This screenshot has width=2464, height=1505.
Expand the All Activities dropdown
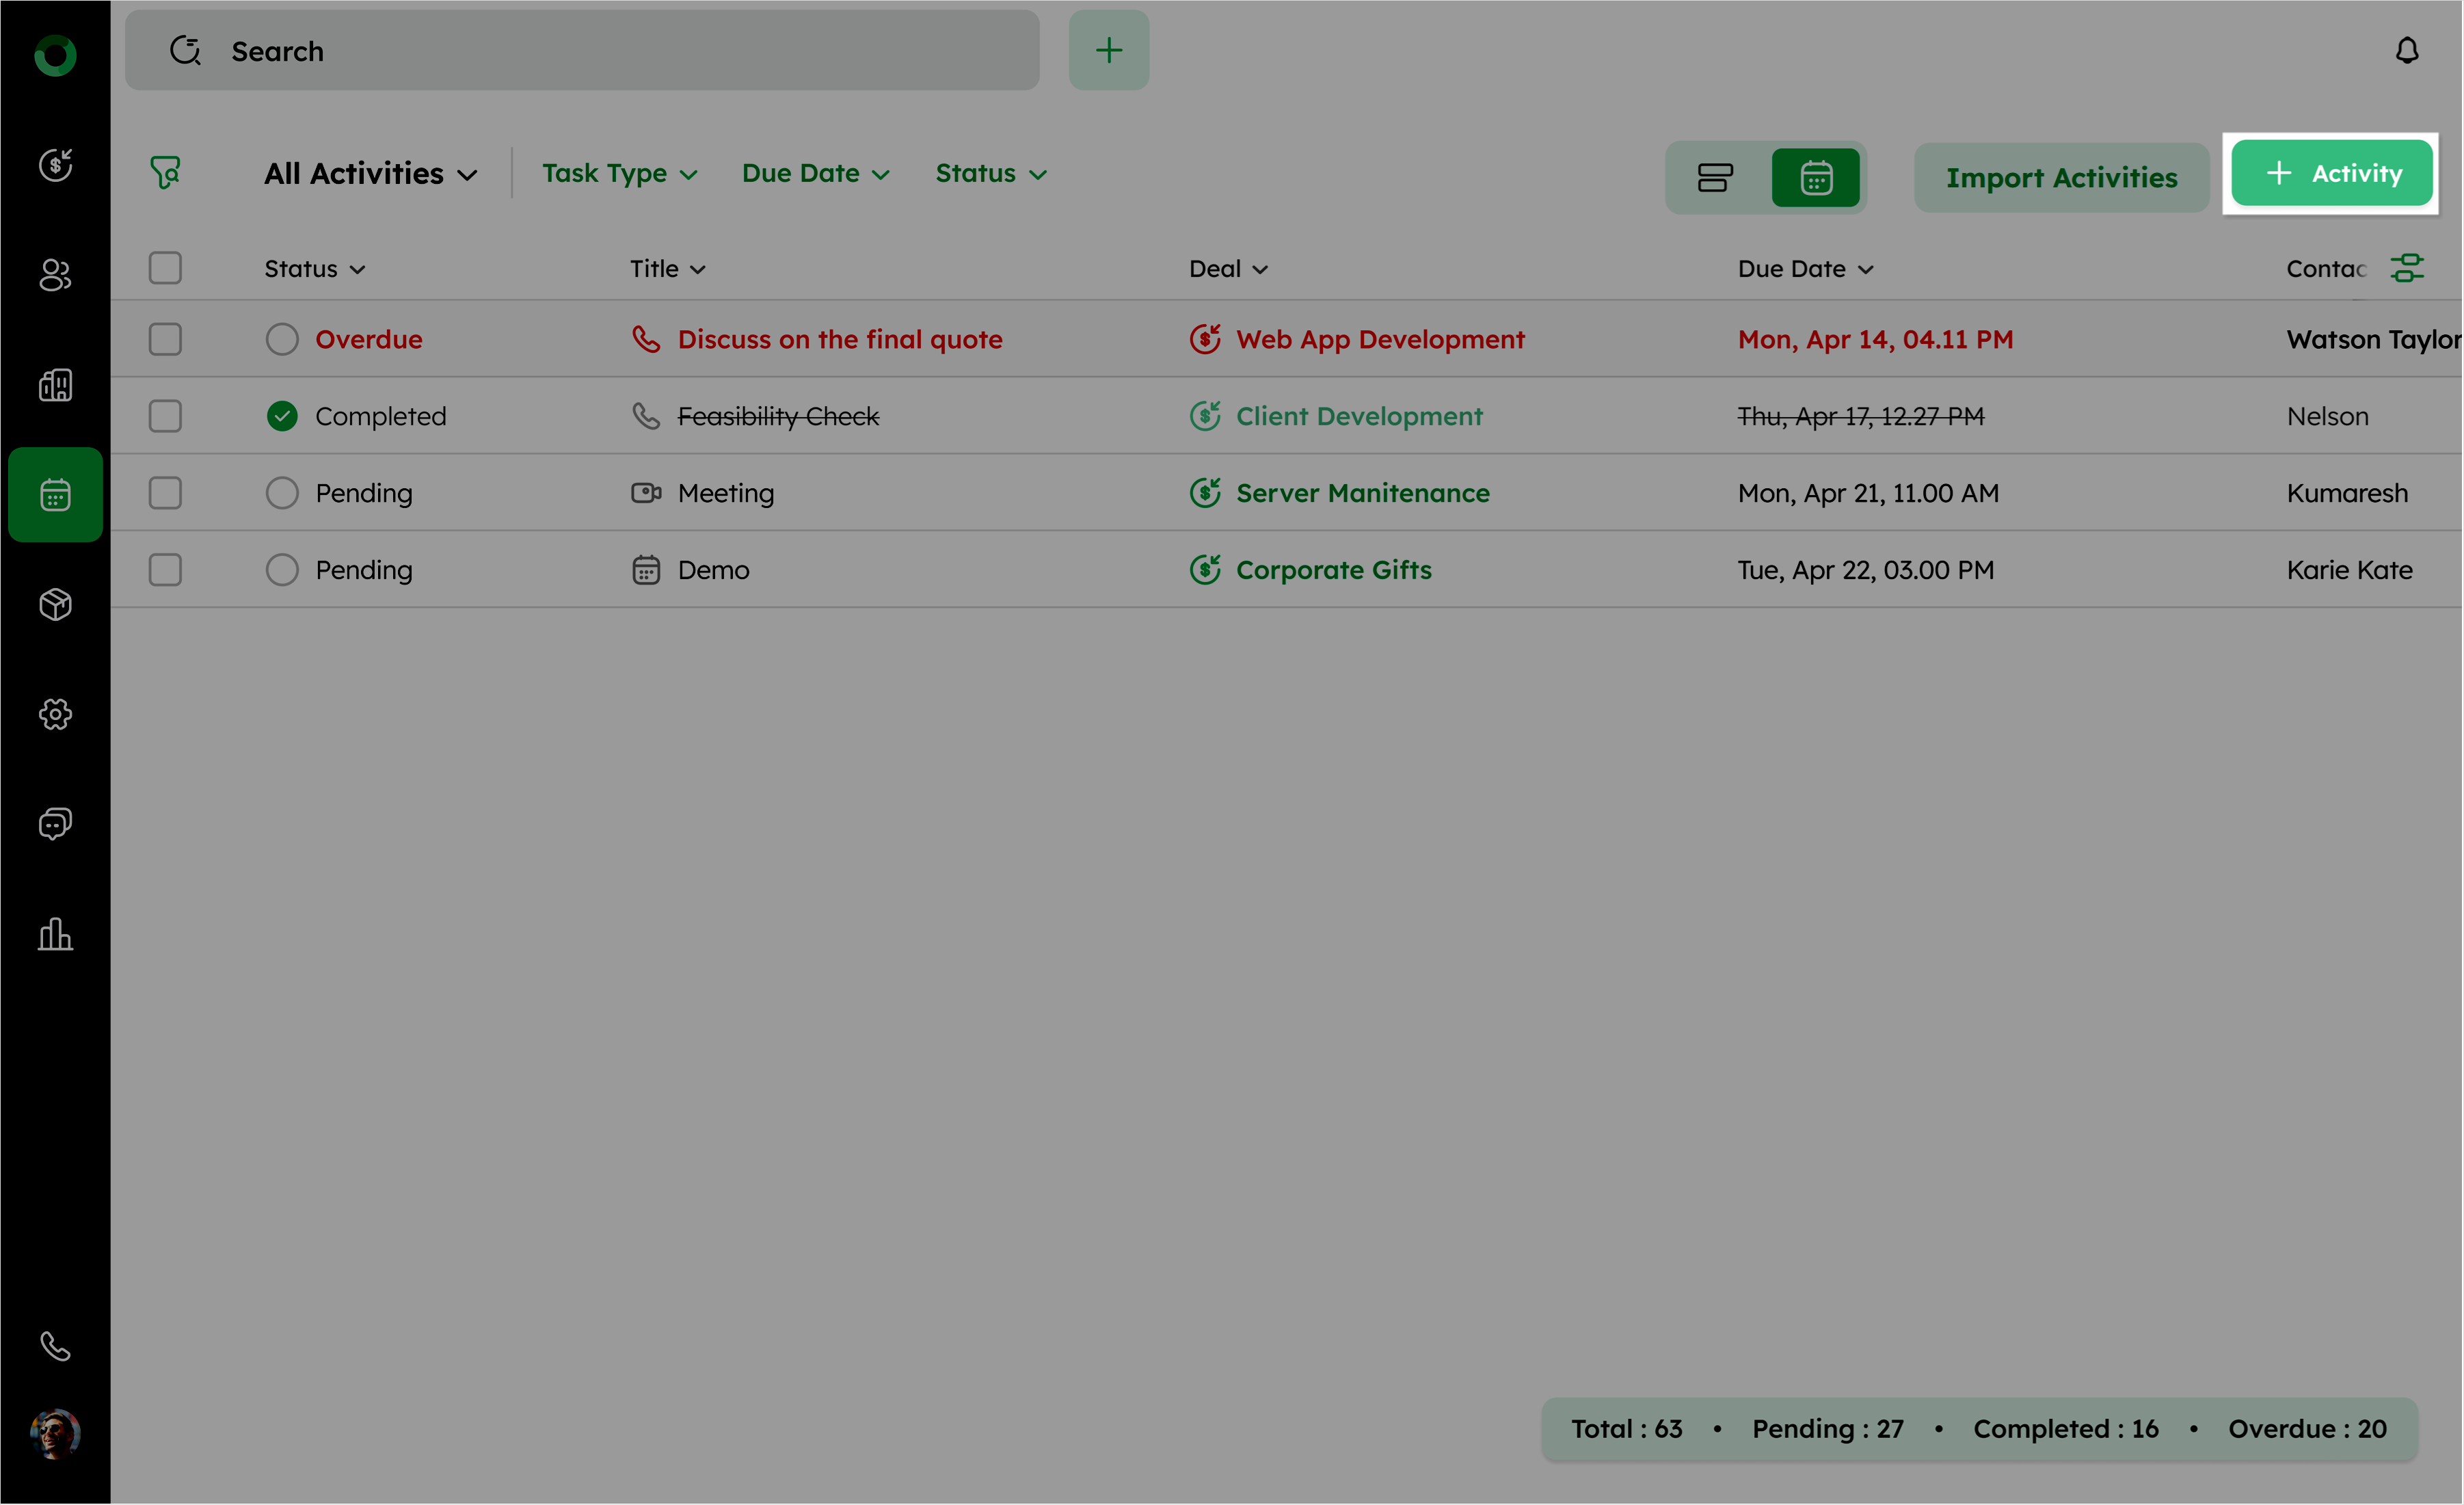pyautogui.click(x=370, y=174)
